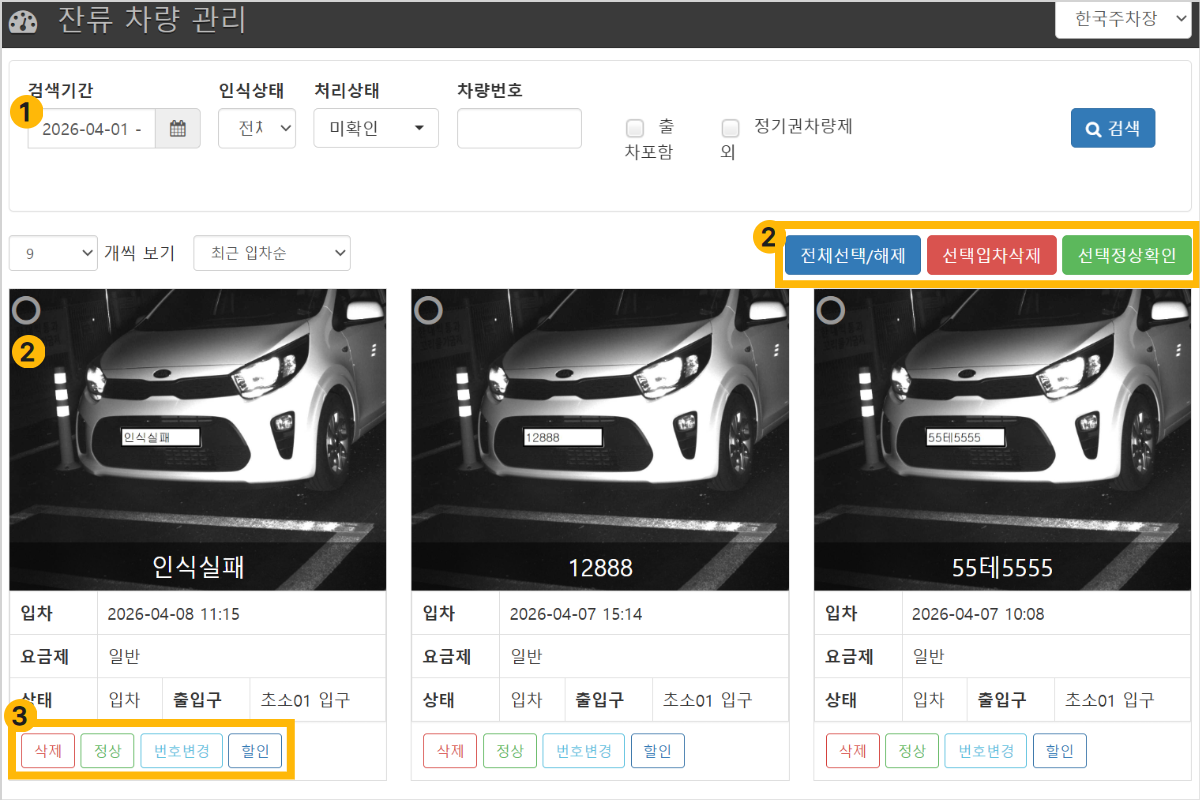Viewport: 1200px width, 800px height.
Task: Open the 12888 vehicle photo
Action: tap(600, 440)
